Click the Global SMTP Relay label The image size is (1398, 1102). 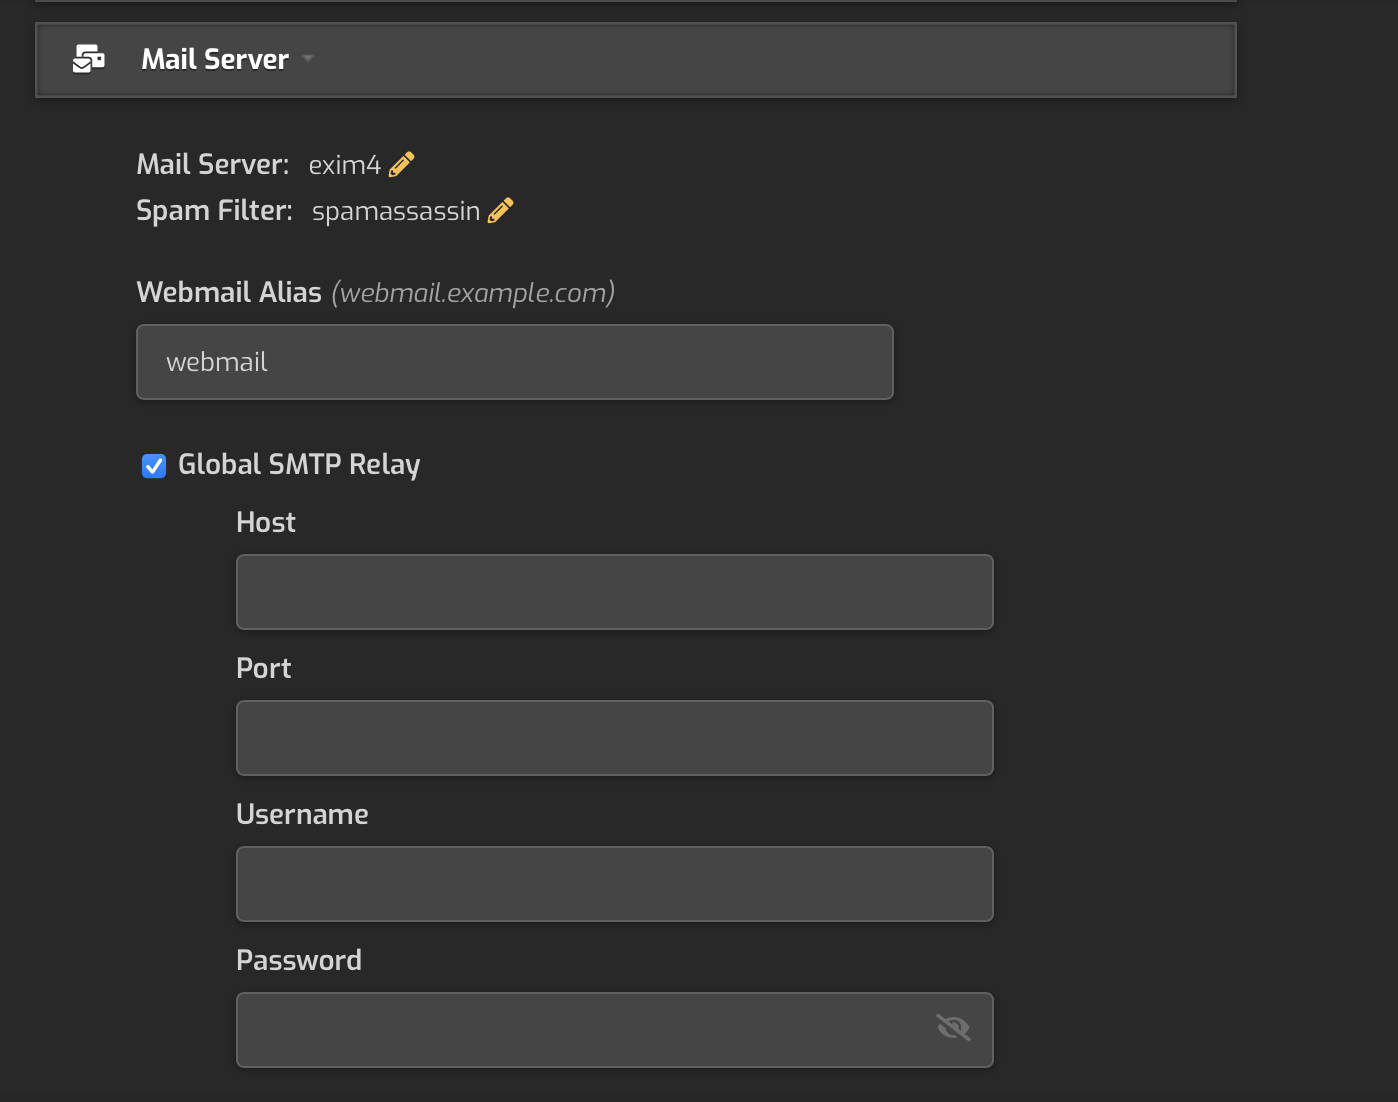(299, 465)
